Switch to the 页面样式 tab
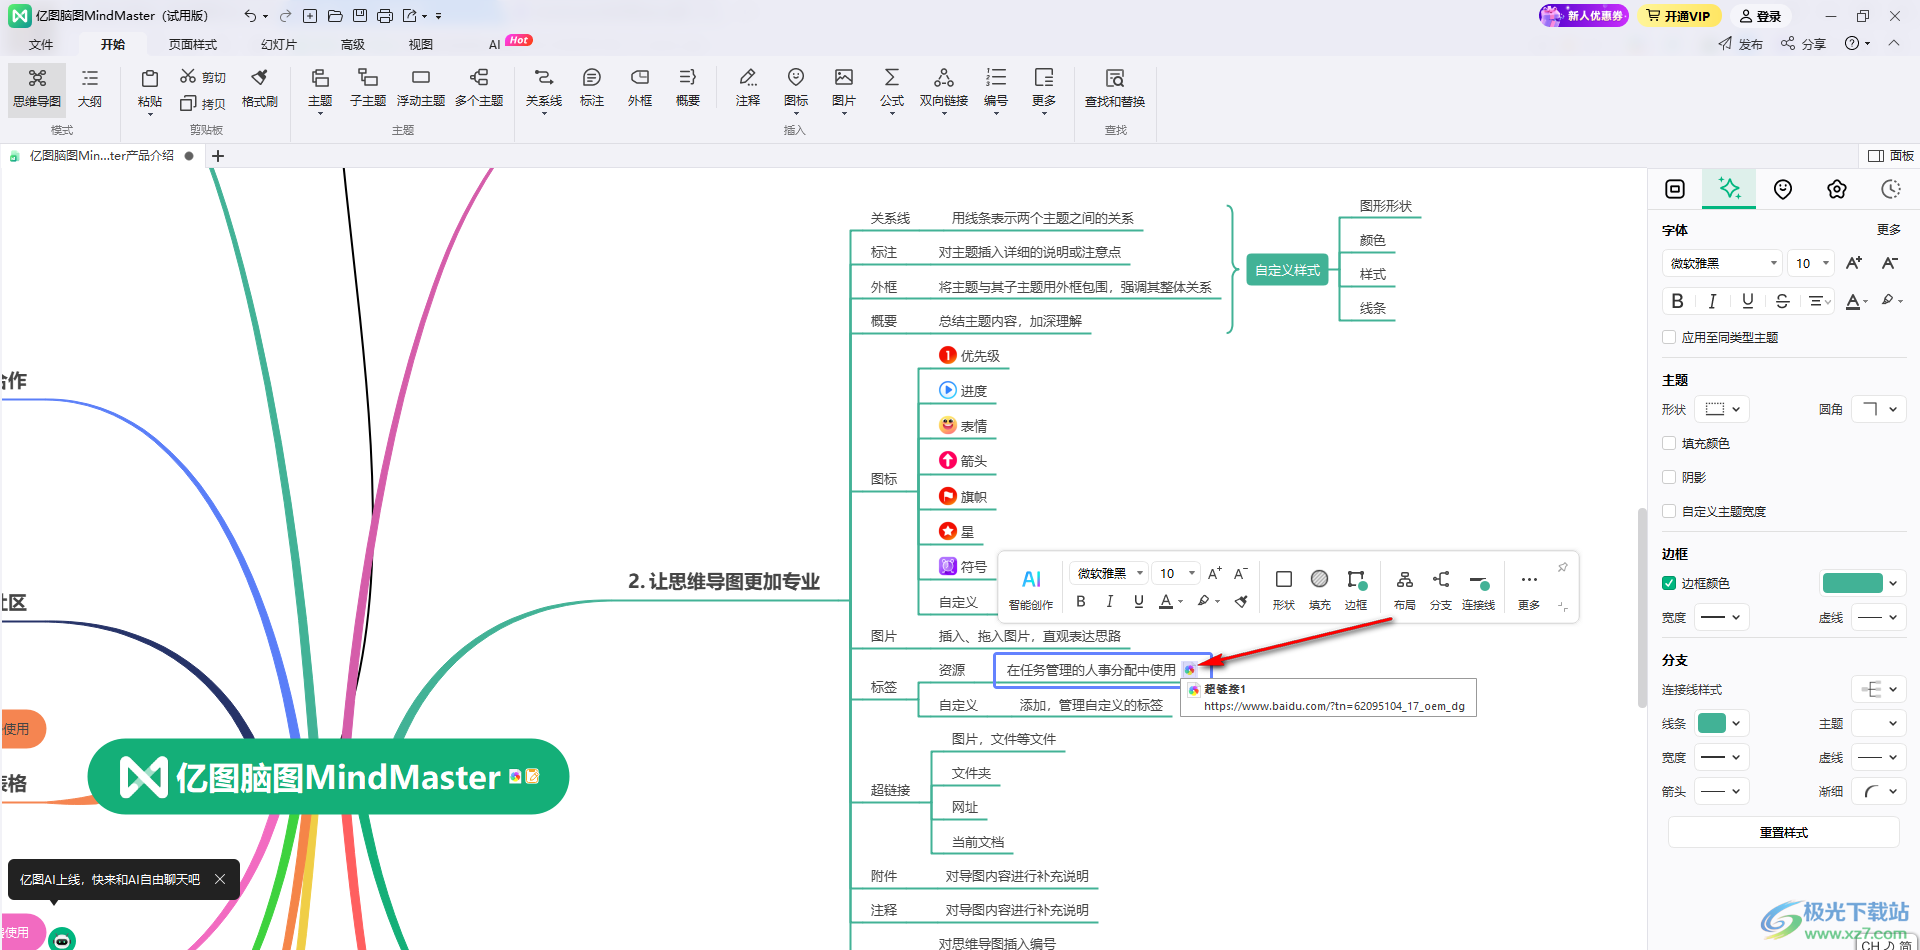This screenshot has width=1920, height=950. pos(193,44)
